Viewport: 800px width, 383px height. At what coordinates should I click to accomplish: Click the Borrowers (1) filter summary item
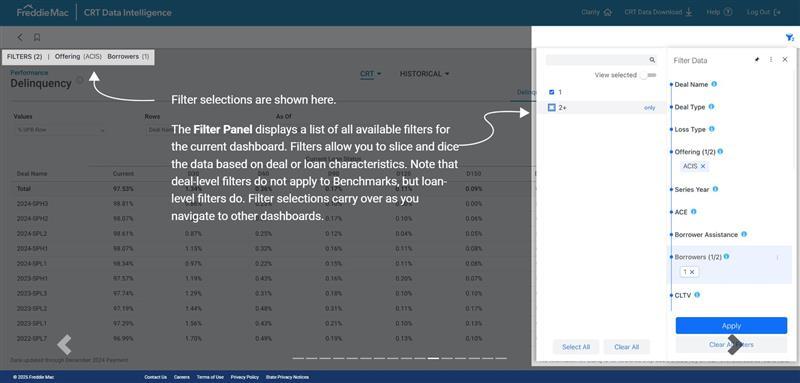[128, 57]
